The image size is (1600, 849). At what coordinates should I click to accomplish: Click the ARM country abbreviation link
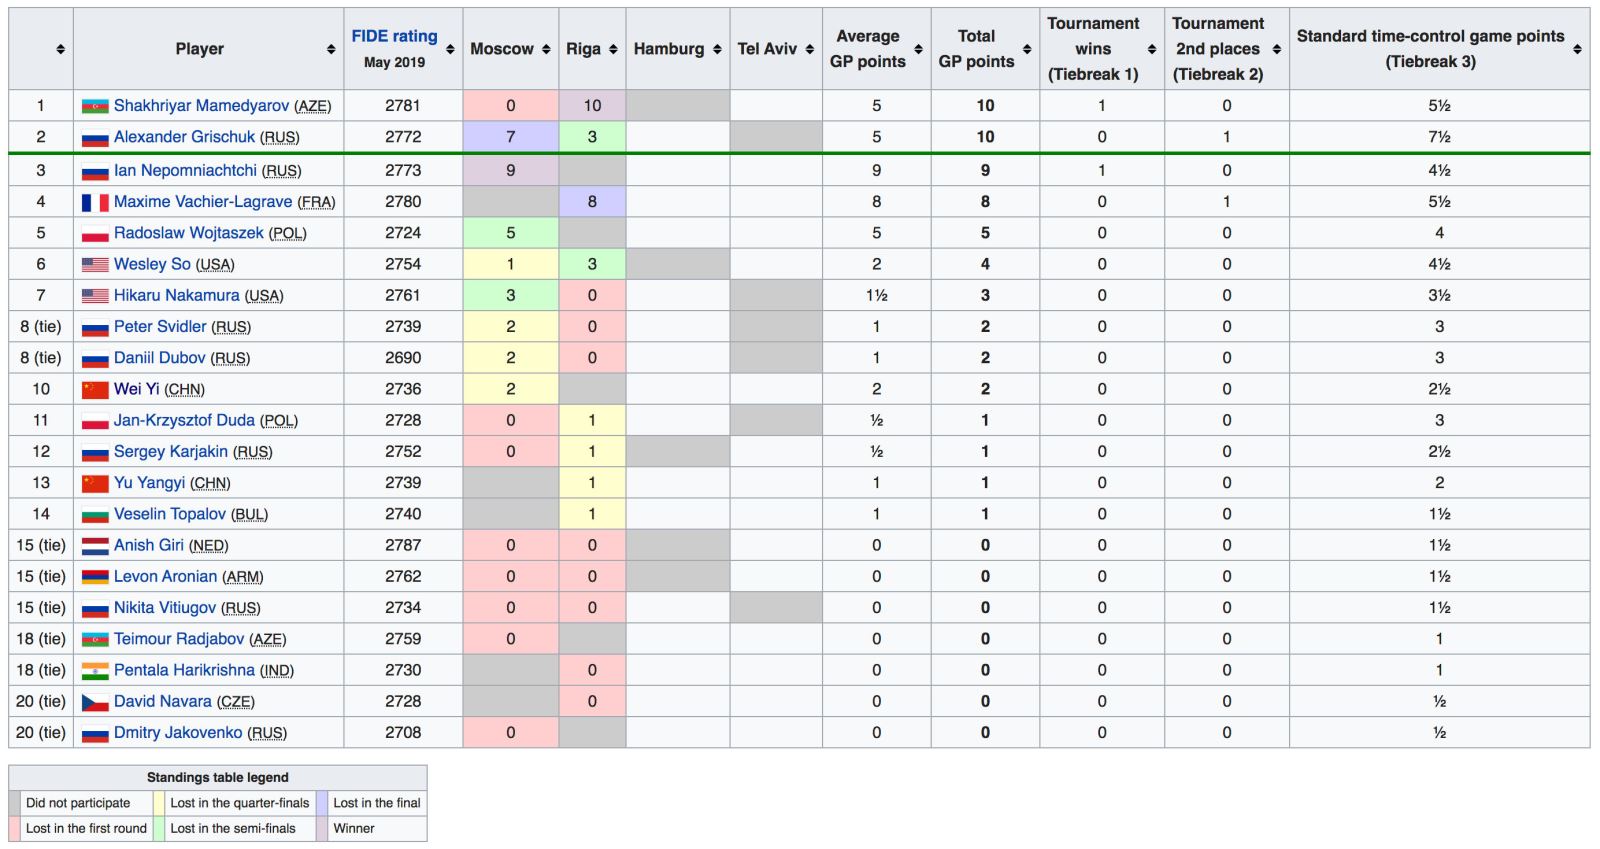point(242,577)
